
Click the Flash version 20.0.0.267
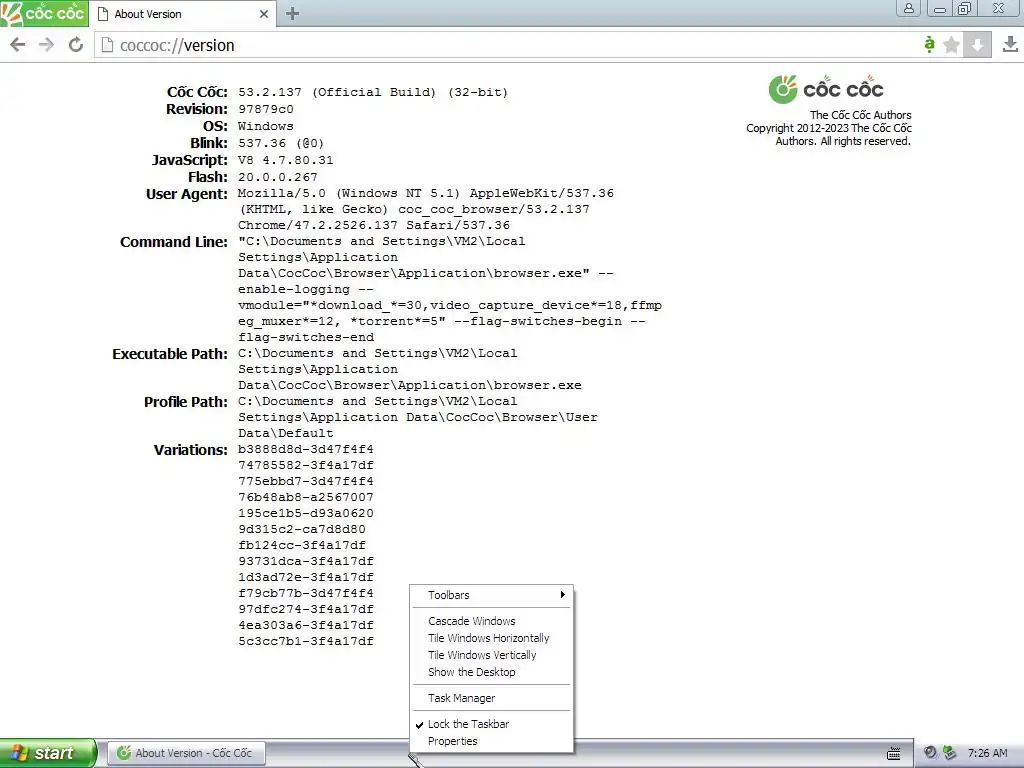tap(278, 177)
